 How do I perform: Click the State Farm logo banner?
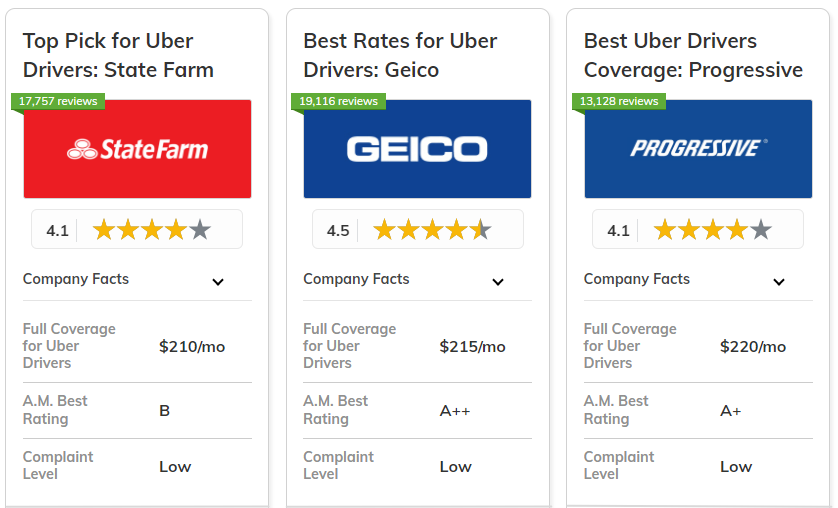coord(137,150)
